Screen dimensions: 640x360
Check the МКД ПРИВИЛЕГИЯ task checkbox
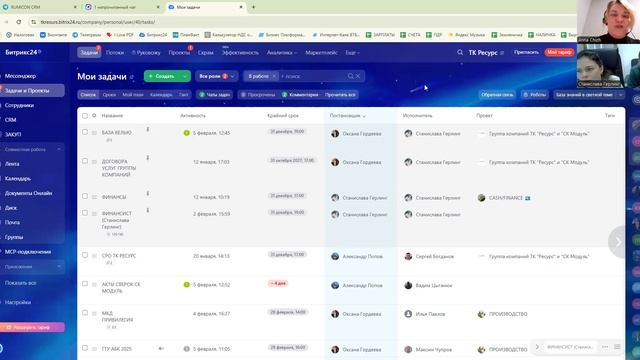pyautogui.click(x=85, y=313)
